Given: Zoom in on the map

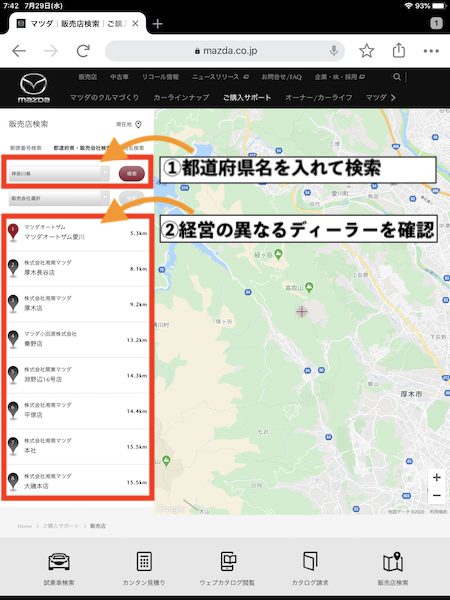Looking at the screenshot, I should click(x=437, y=477).
